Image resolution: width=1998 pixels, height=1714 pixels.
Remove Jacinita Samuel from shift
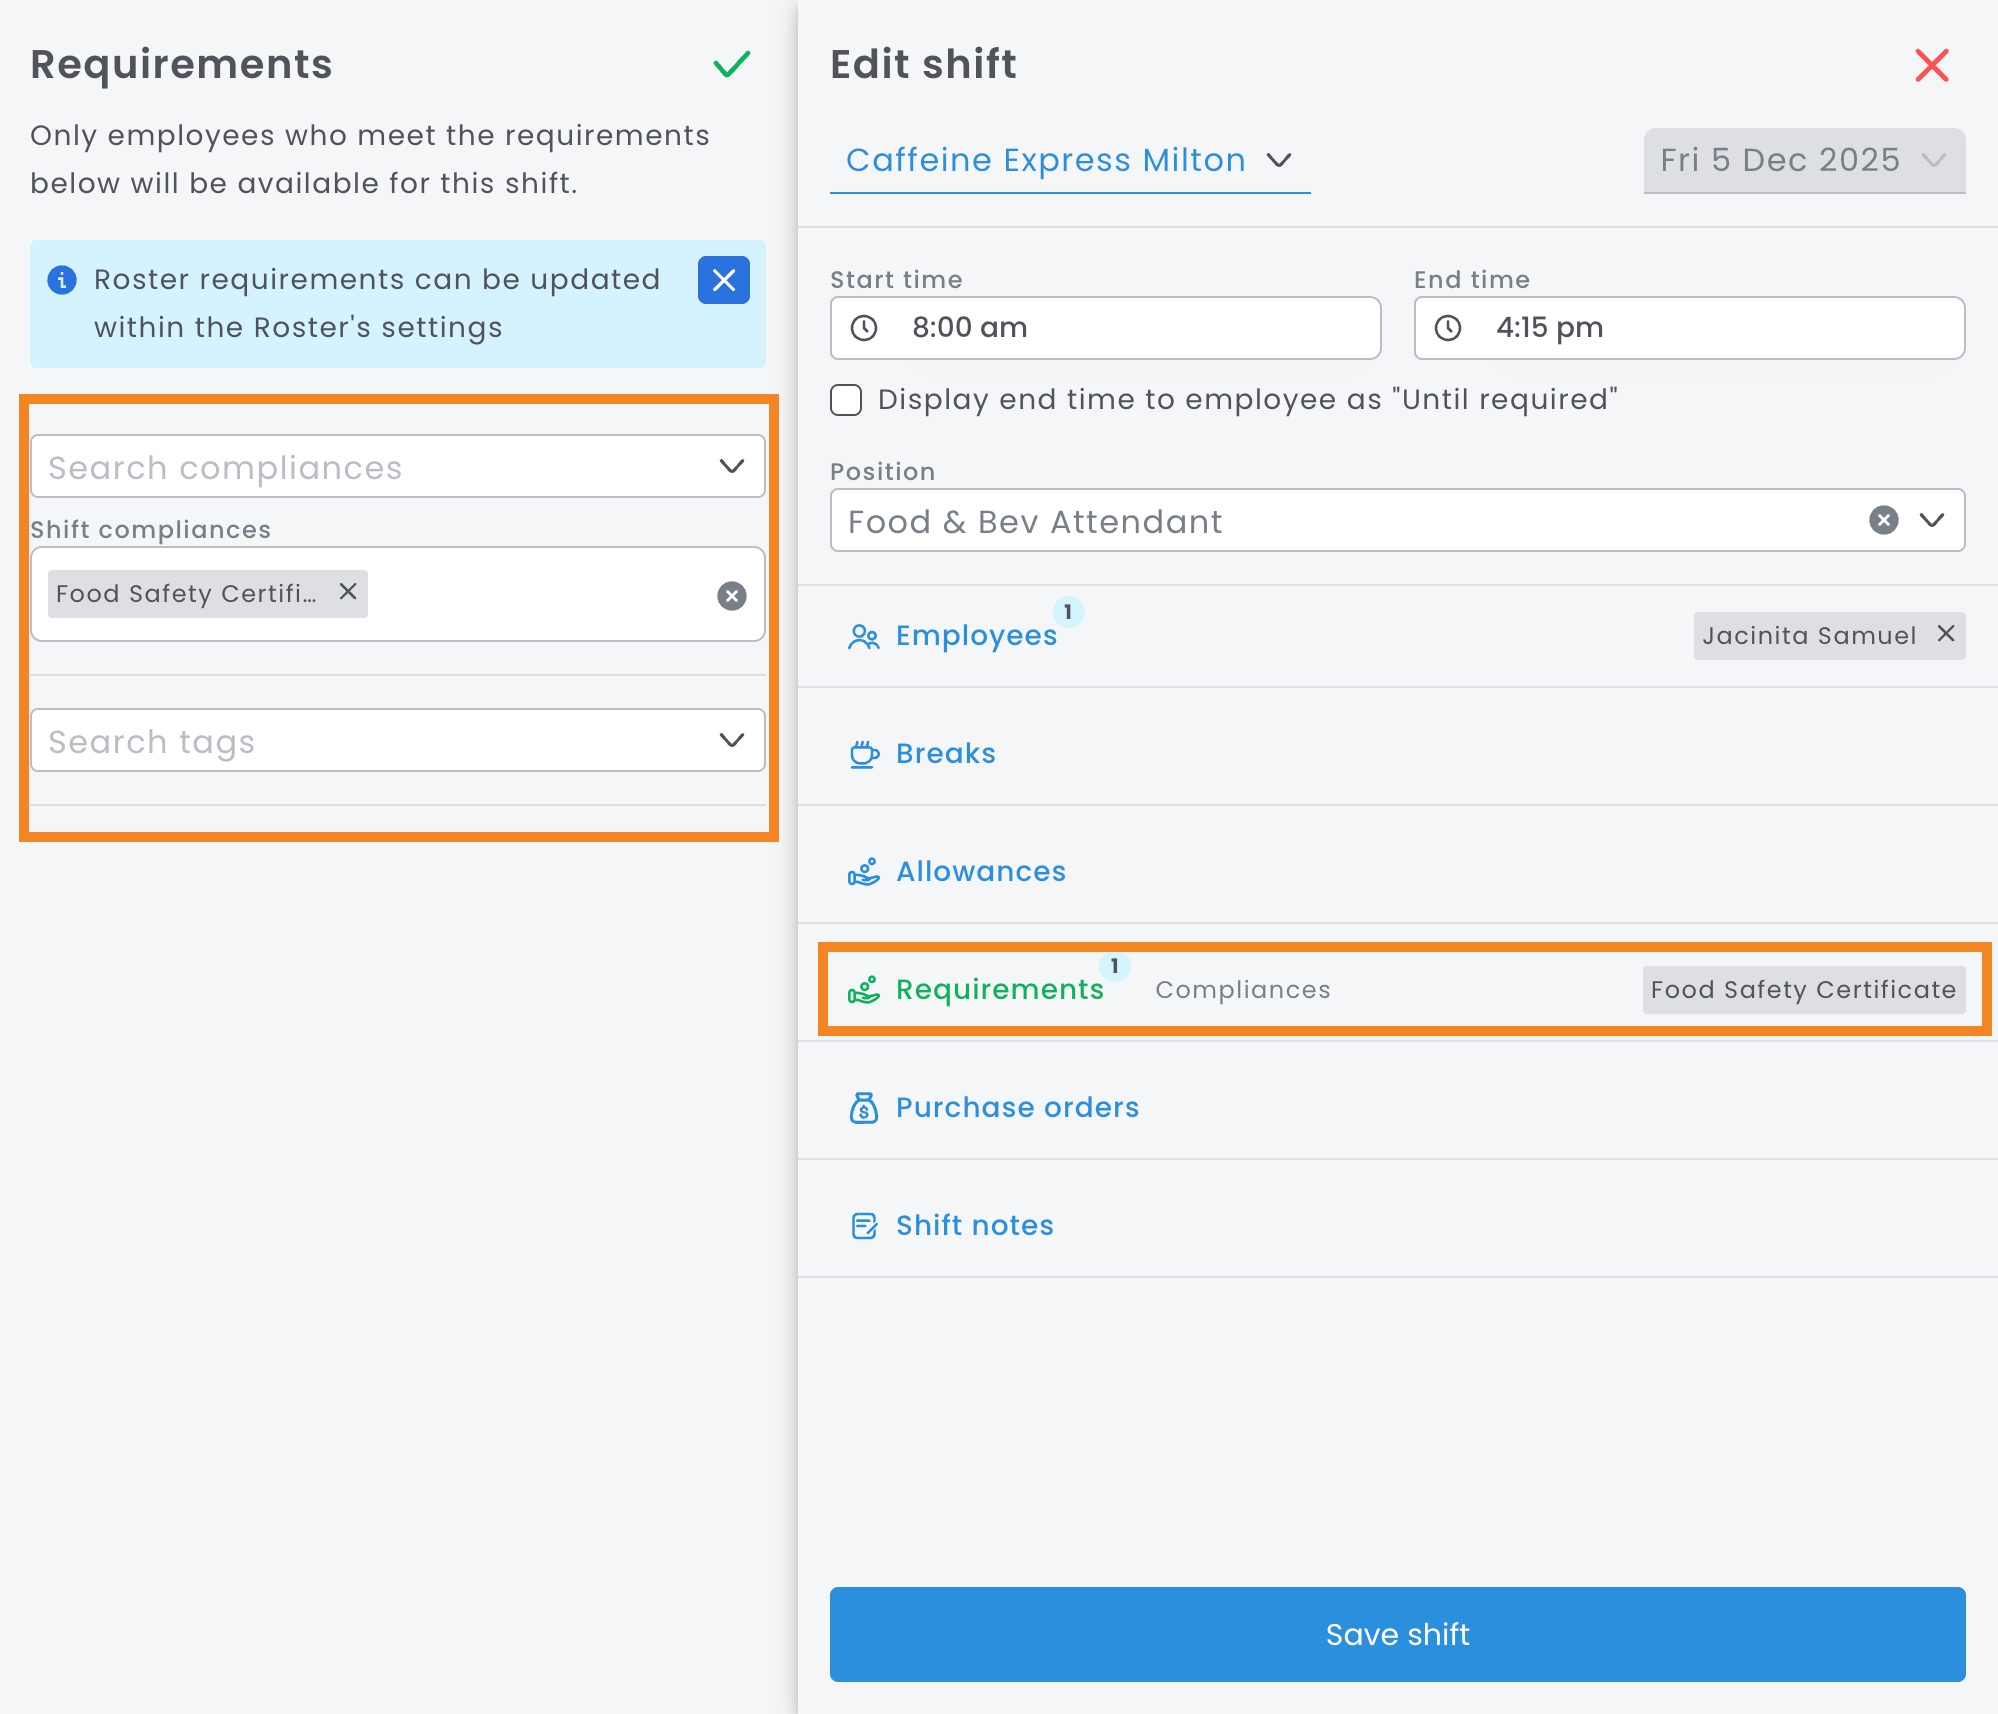tap(1945, 634)
